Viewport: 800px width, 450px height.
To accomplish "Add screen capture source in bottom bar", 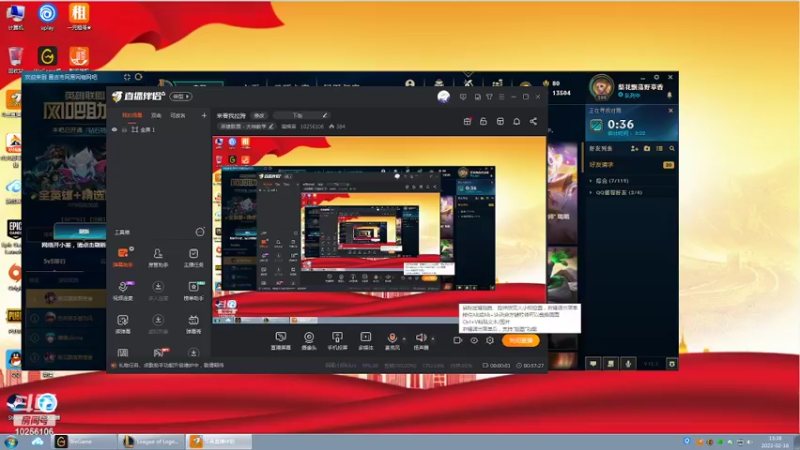I will pos(281,341).
